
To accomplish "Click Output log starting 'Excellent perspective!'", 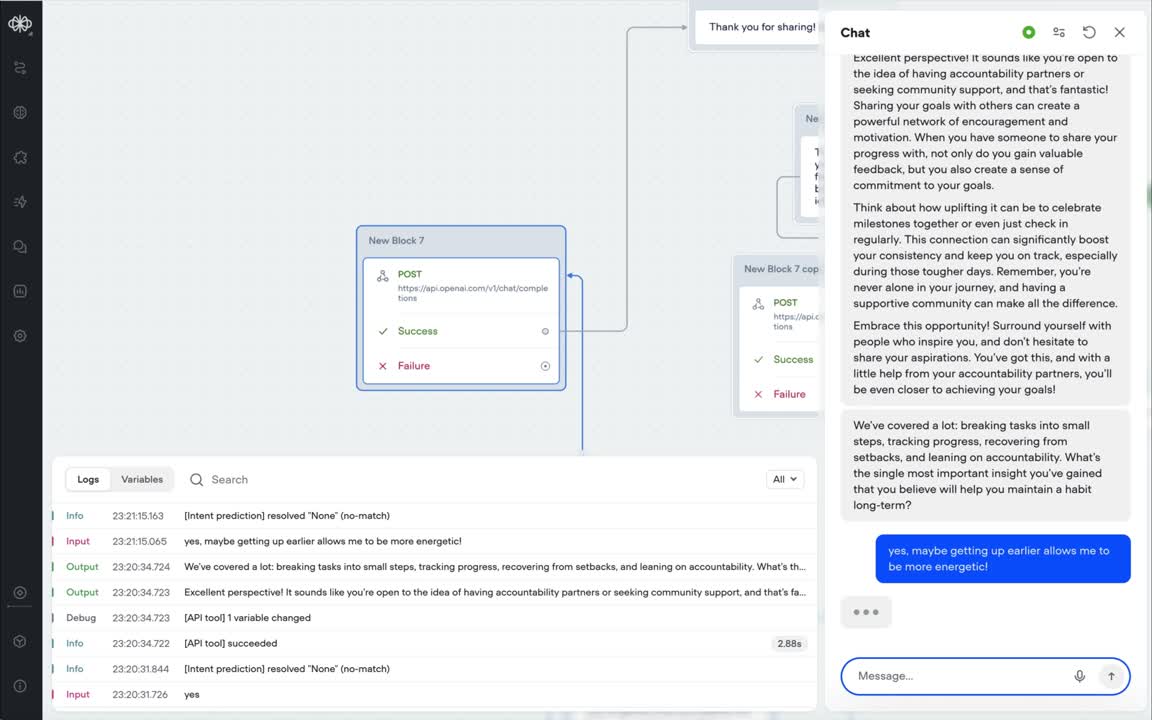I will pos(435,592).
